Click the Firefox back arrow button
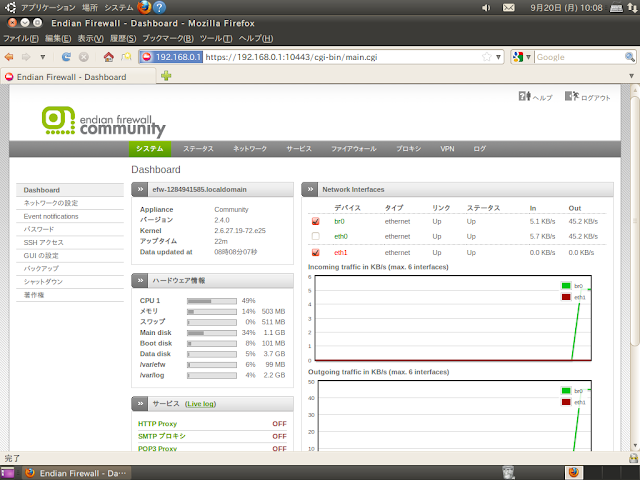640x480 pixels. 9,57
